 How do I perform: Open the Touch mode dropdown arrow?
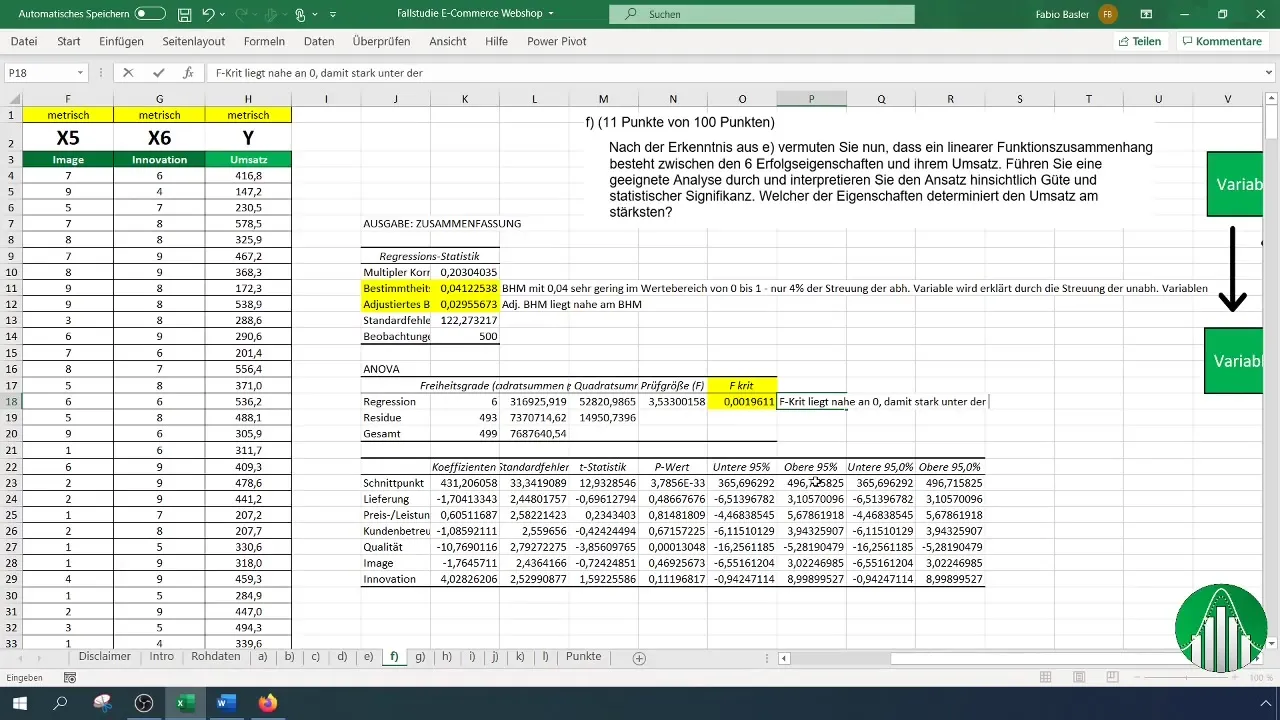[316, 15]
